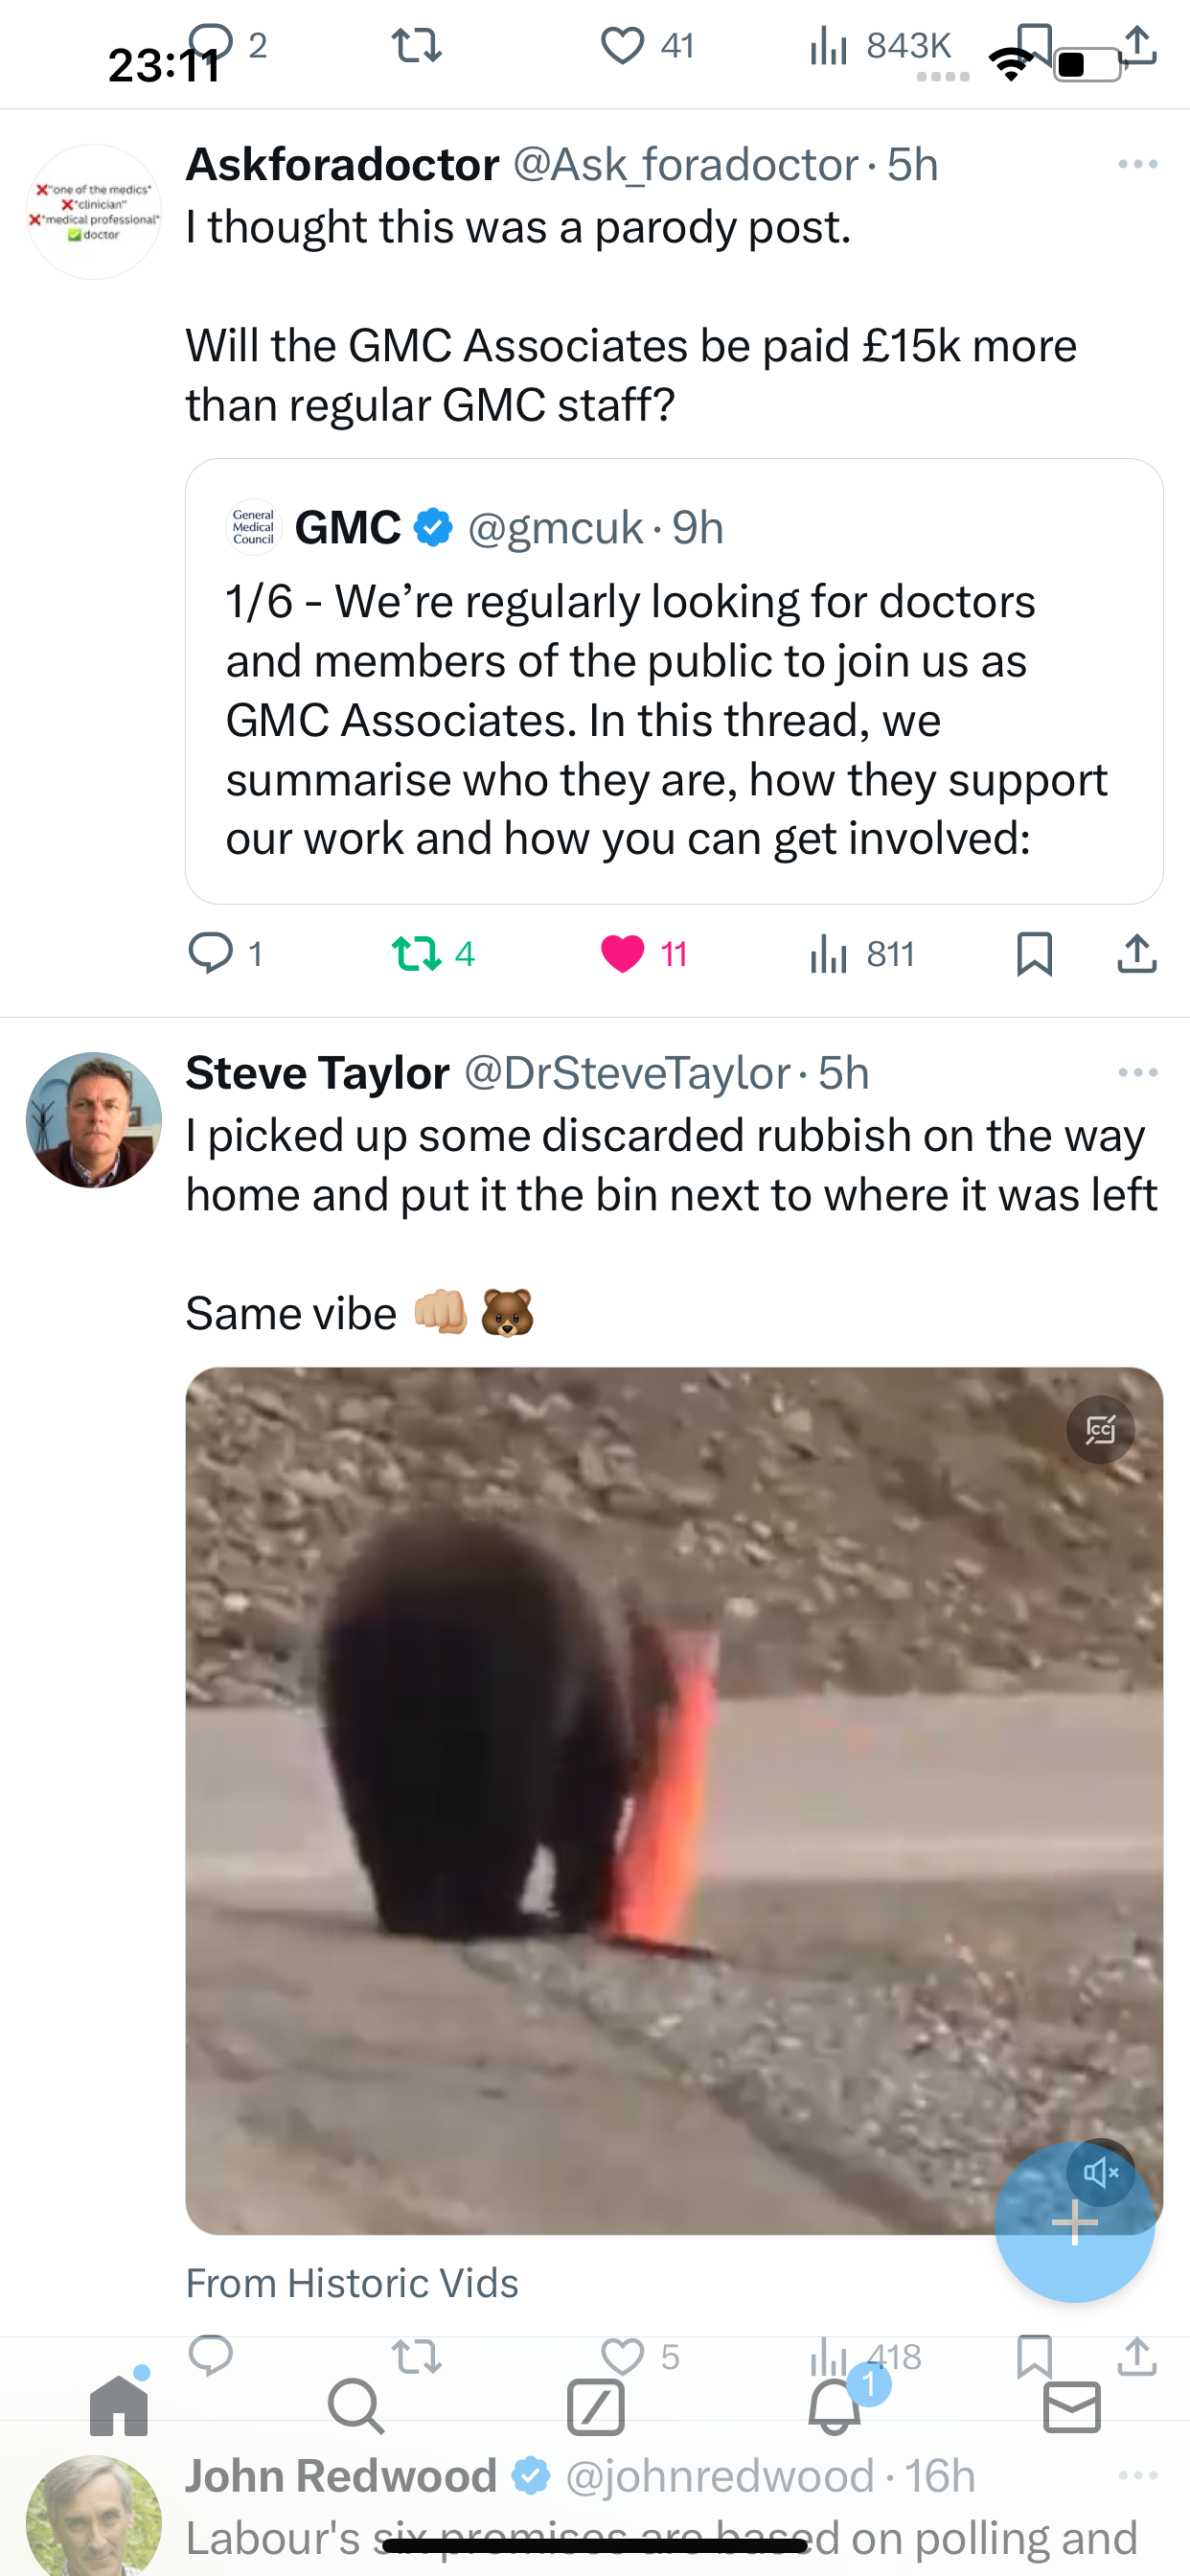Open the Grok tab icon
The width and height of the screenshot is (1190, 2576).
595,2405
